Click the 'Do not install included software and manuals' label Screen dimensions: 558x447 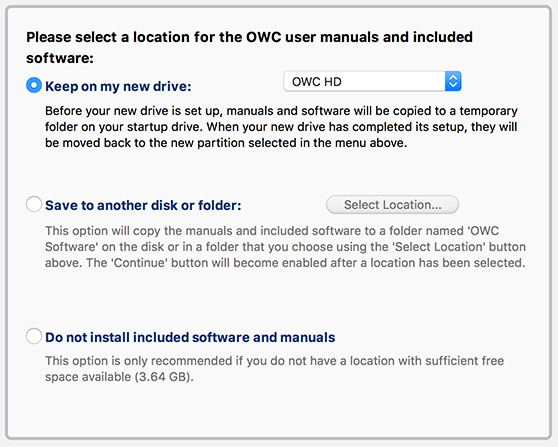(190, 337)
